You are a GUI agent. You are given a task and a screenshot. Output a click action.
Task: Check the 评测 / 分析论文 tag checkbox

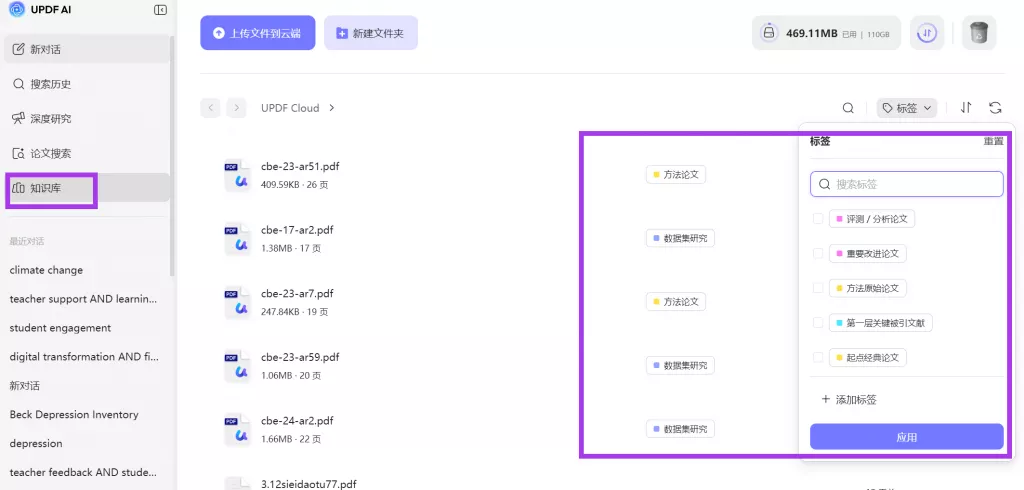[x=818, y=218]
